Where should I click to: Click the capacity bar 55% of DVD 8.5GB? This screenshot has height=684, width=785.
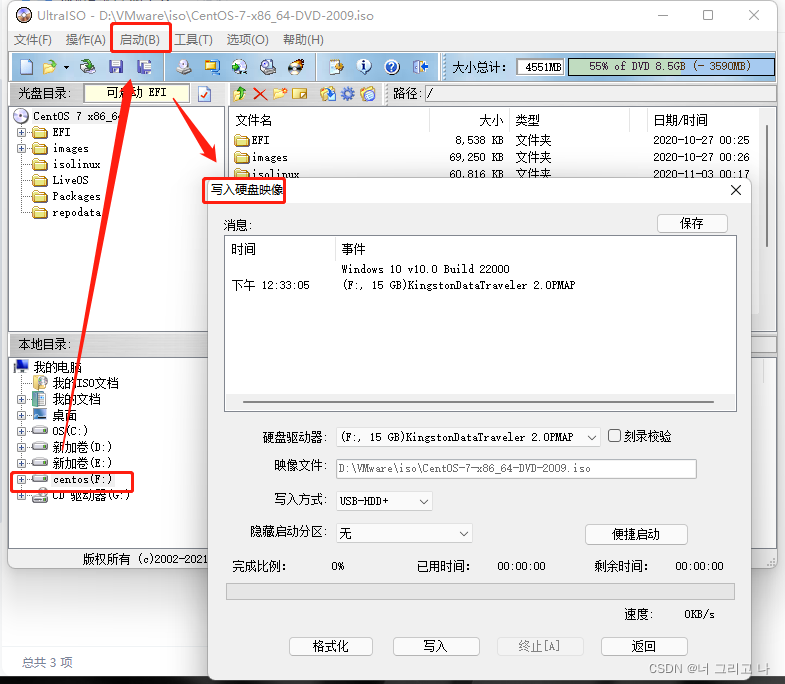(671, 67)
